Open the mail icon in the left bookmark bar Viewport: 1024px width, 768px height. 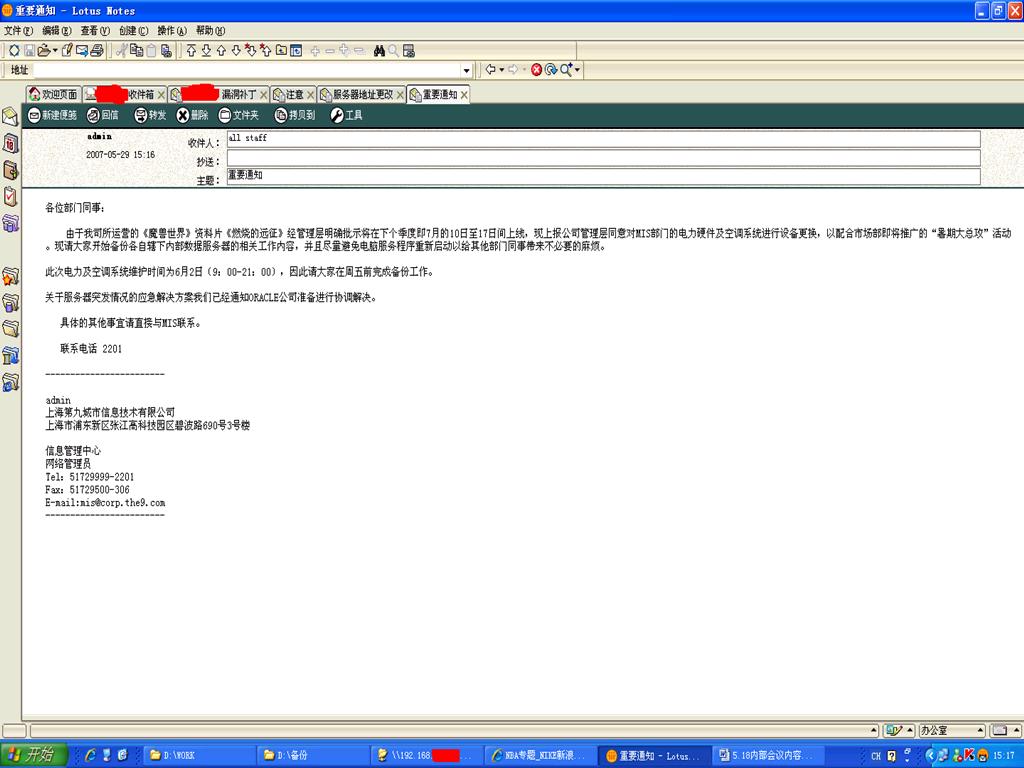(11, 117)
